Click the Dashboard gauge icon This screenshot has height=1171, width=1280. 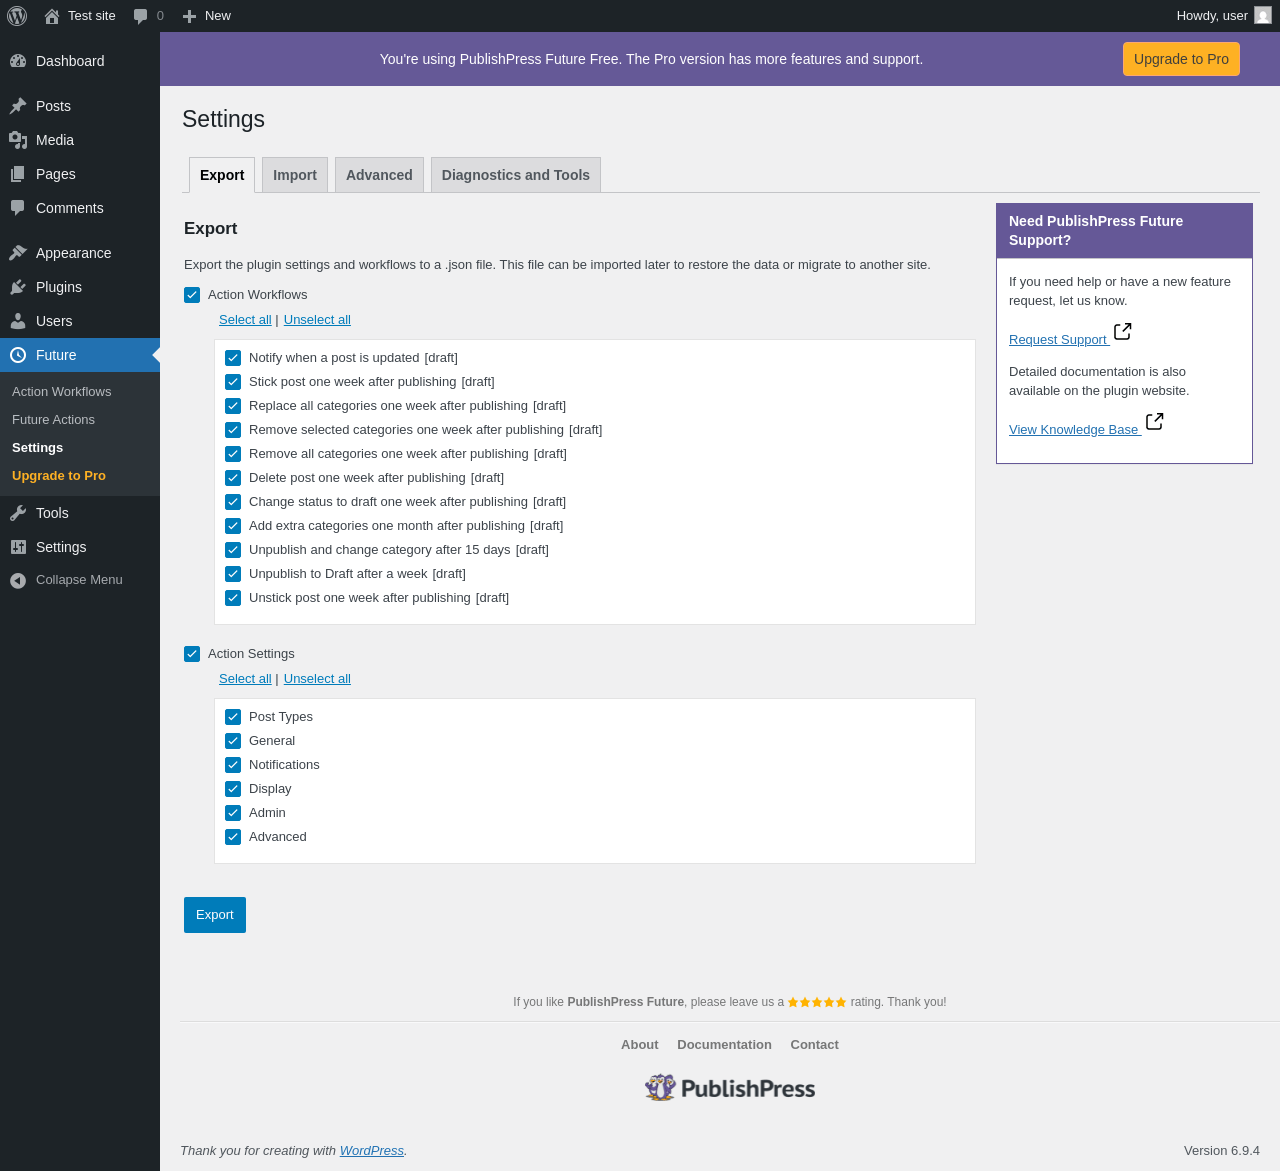click(18, 61)
